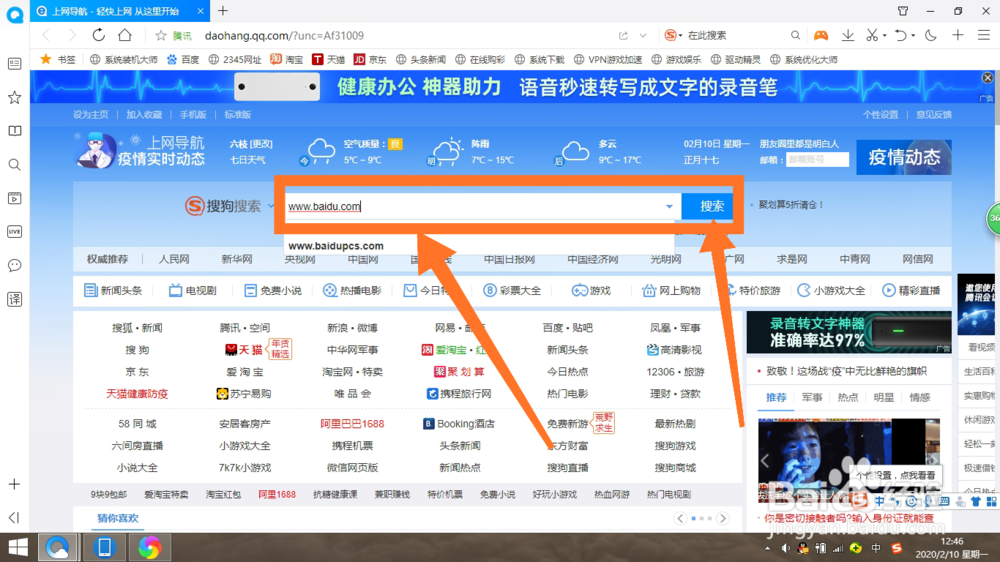Click the 邮箱 account input field
The image size is (1000, 562).
tap(817, 159)
